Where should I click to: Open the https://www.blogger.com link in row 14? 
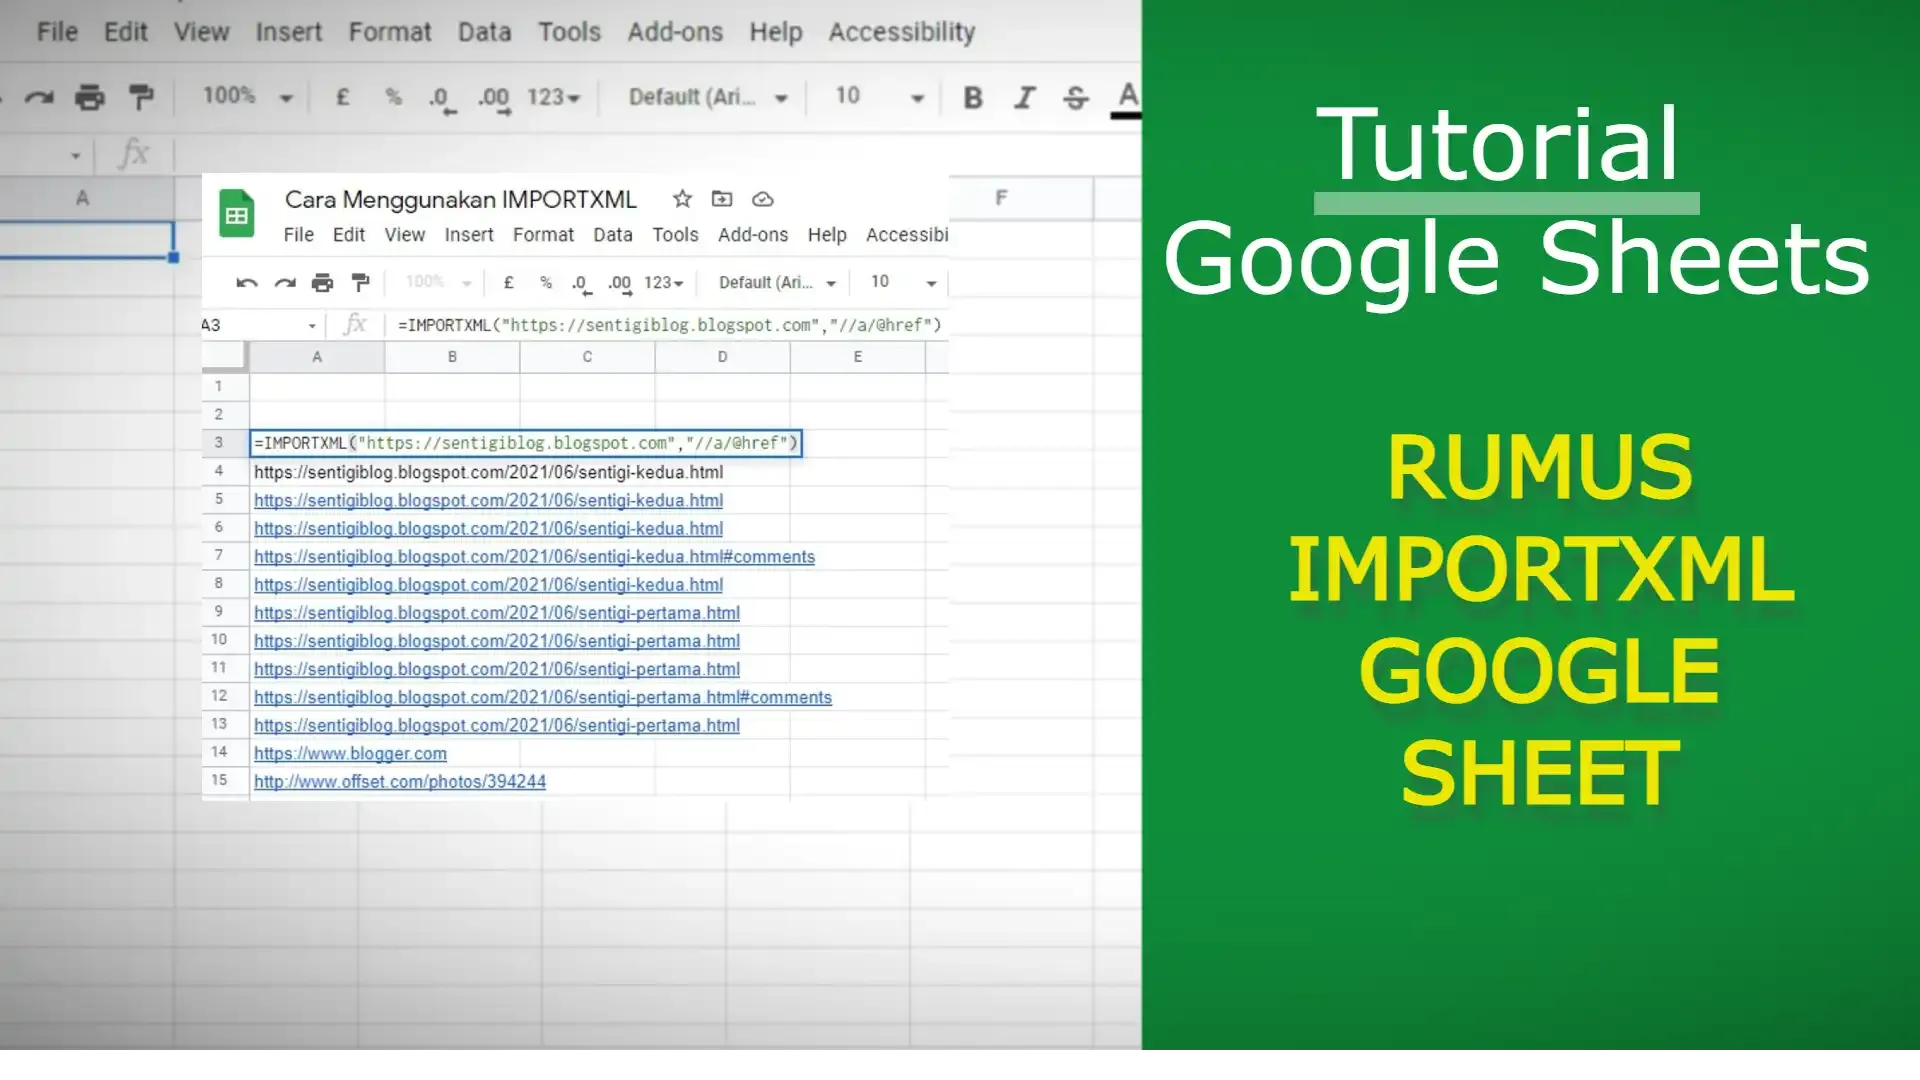click(x=350, y=754)
